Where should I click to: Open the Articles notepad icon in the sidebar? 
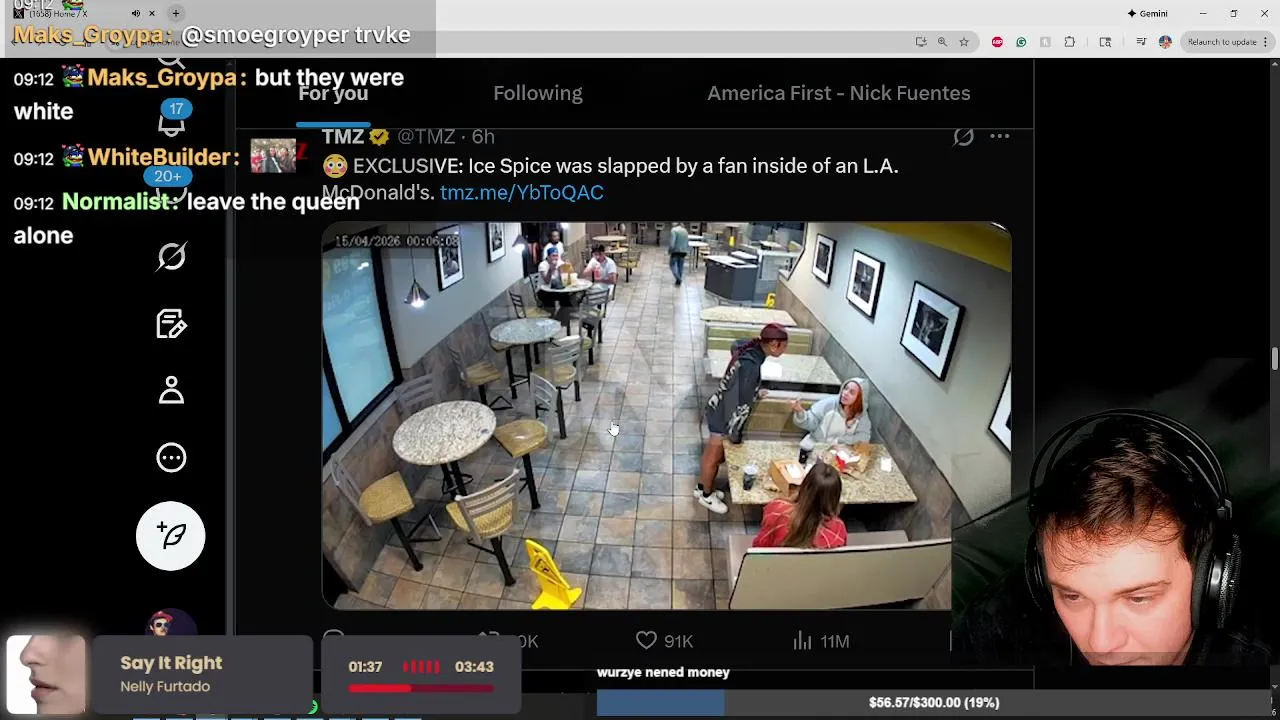(171, 324)
